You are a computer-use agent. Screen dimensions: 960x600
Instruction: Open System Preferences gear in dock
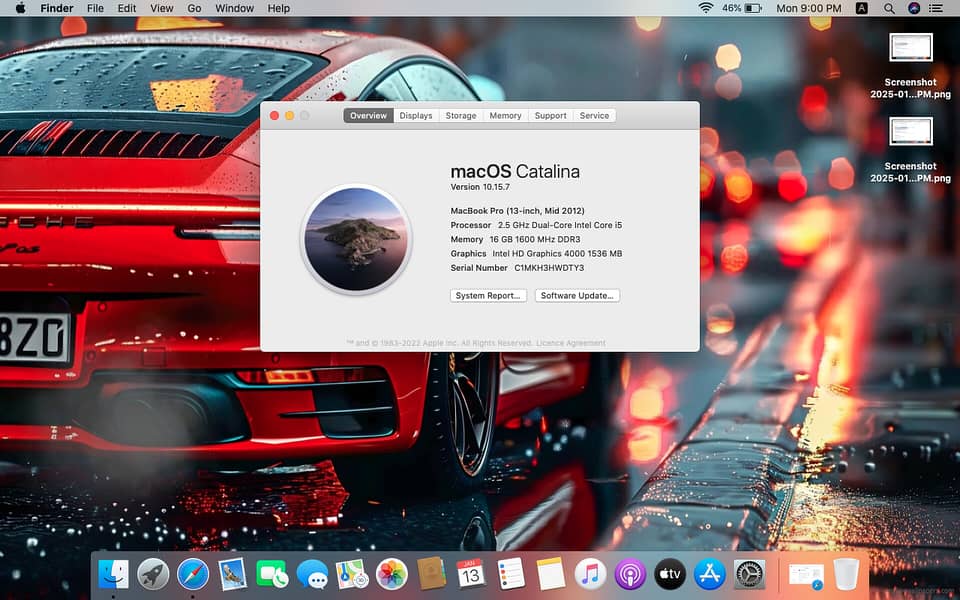tap(749, 574)
